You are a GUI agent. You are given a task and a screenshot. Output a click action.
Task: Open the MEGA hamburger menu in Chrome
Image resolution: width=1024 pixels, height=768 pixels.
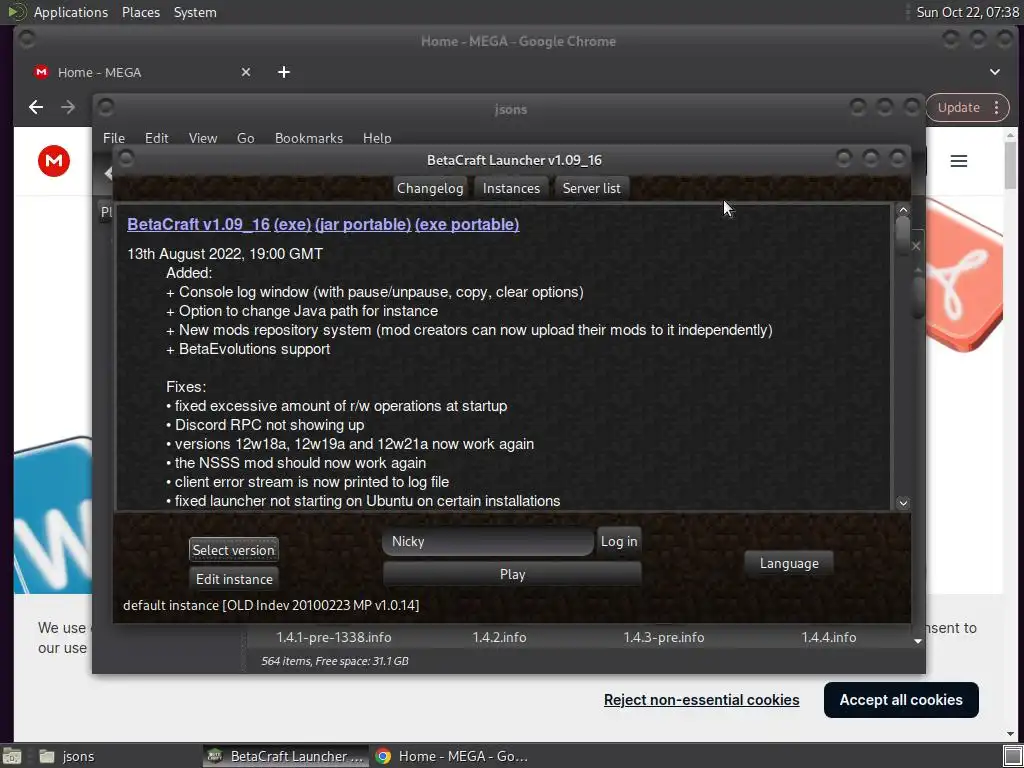pyautogui.click(x=959, y=161)
